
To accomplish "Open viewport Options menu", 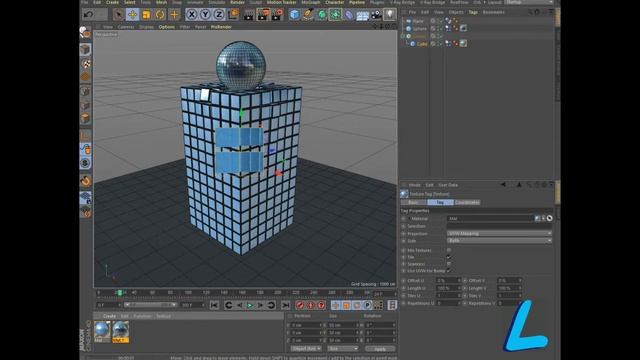I will point(167,27).
